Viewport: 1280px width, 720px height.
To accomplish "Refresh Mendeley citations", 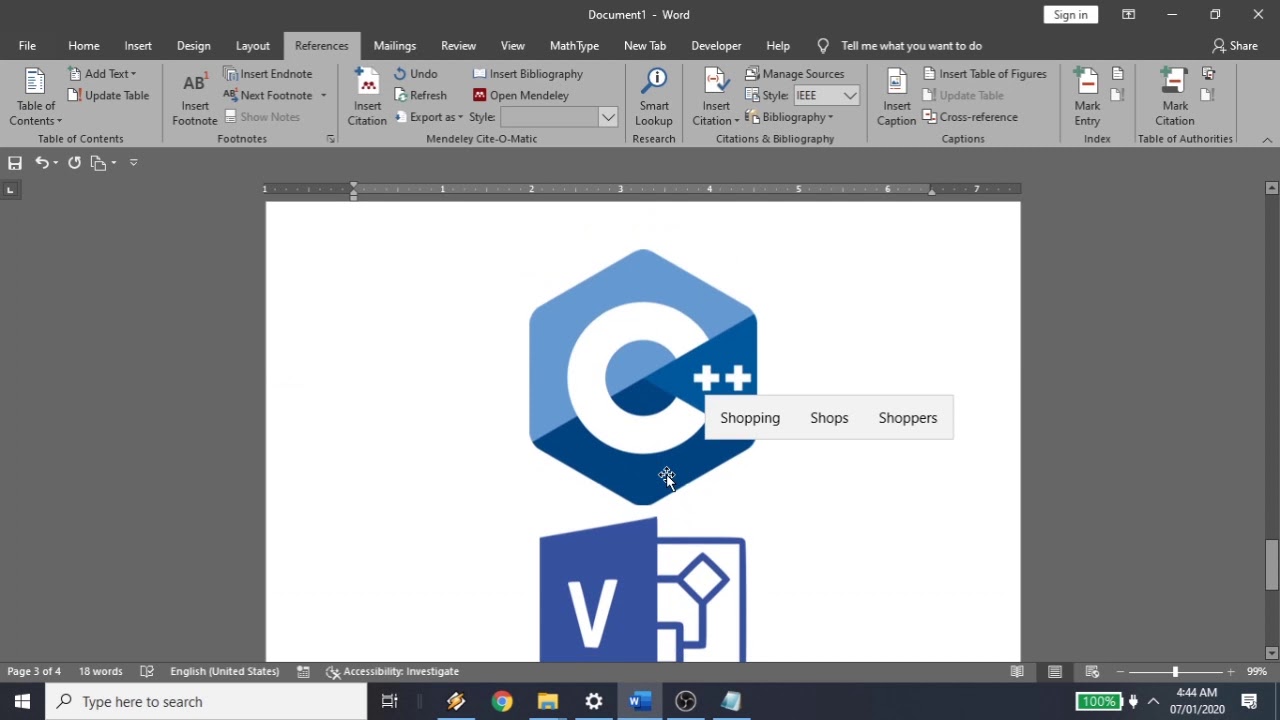I will click(x=420, y=95).
